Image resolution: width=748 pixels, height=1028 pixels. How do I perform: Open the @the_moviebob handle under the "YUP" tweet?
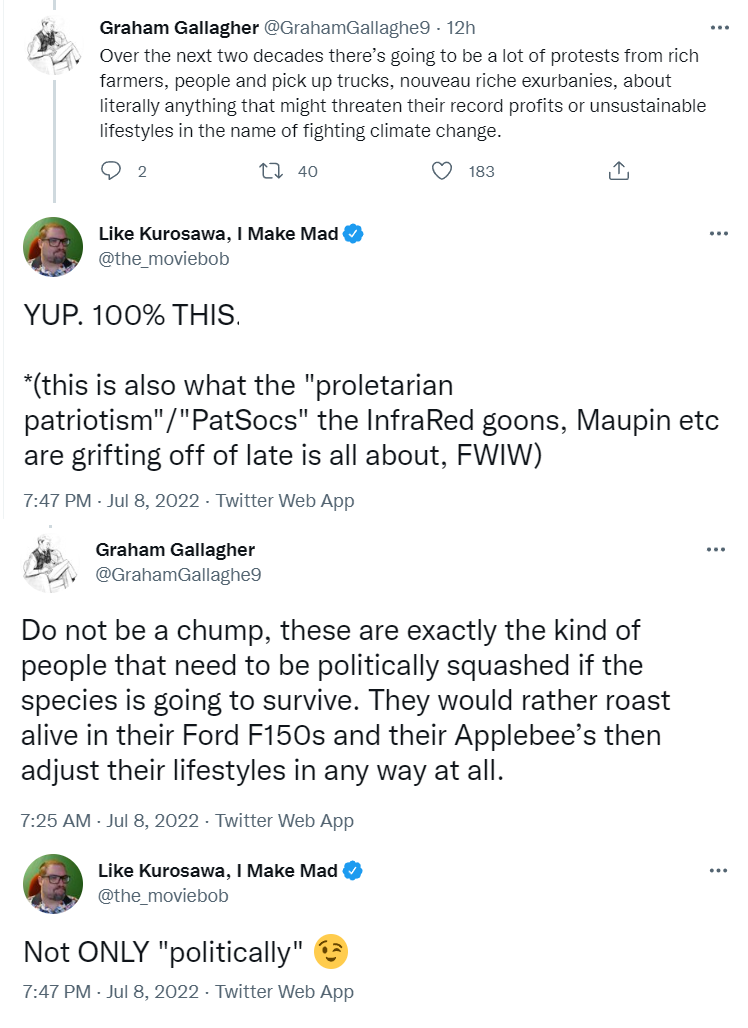click(x=162, y=260)
